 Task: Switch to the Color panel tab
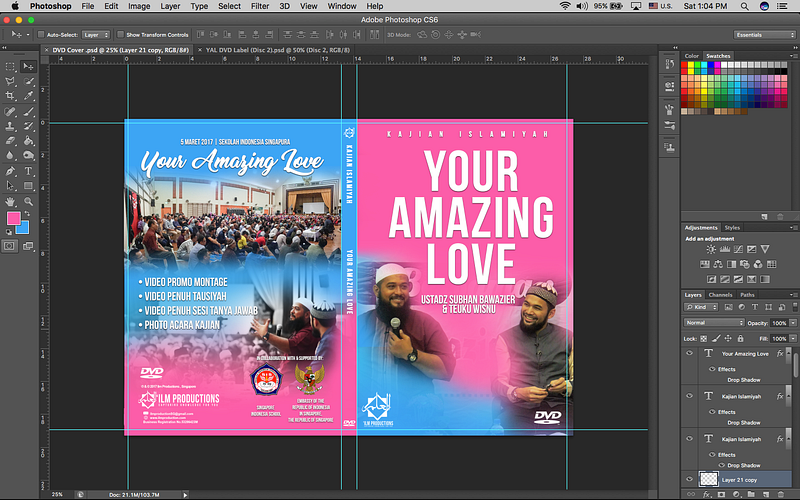(x=691, y=56)
